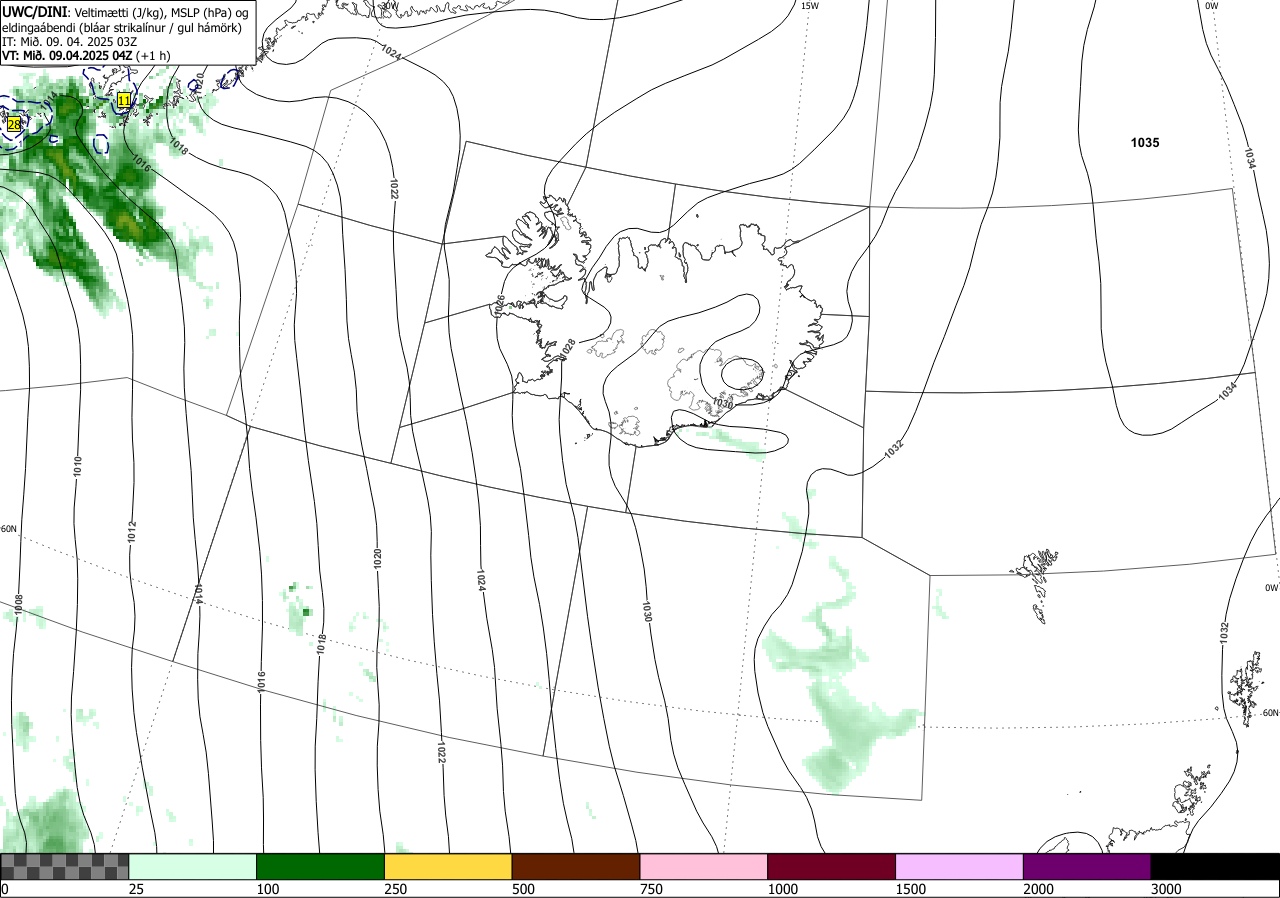Click the 30W longitude label
Image resolution: width=1280 pixels, height=898 pixels.
[x=388, y=6]
